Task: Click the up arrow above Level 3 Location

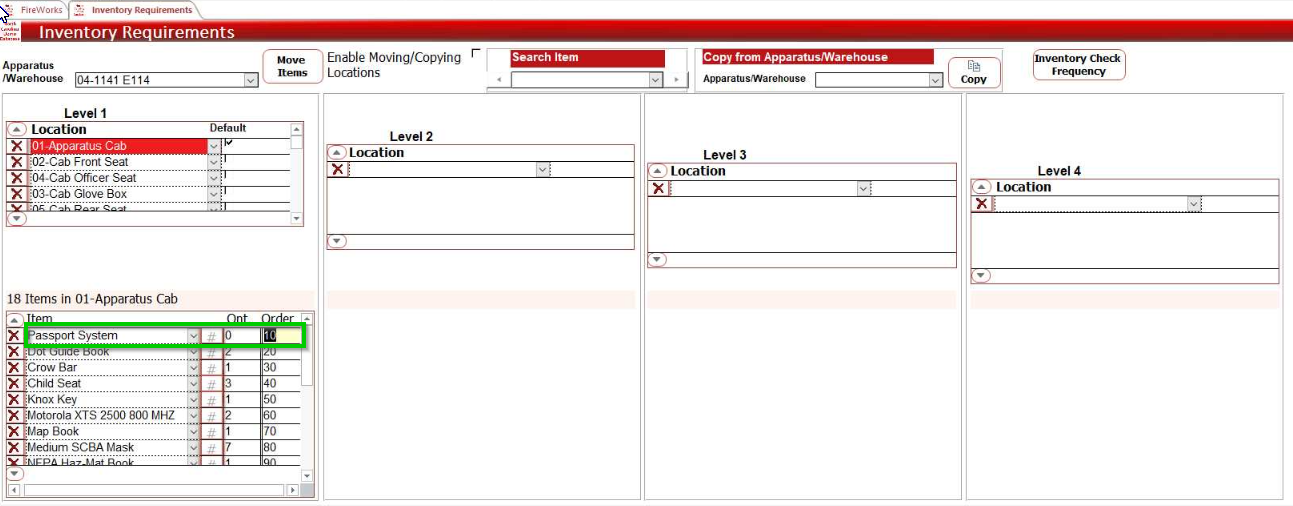Action: tap(658, 171)
